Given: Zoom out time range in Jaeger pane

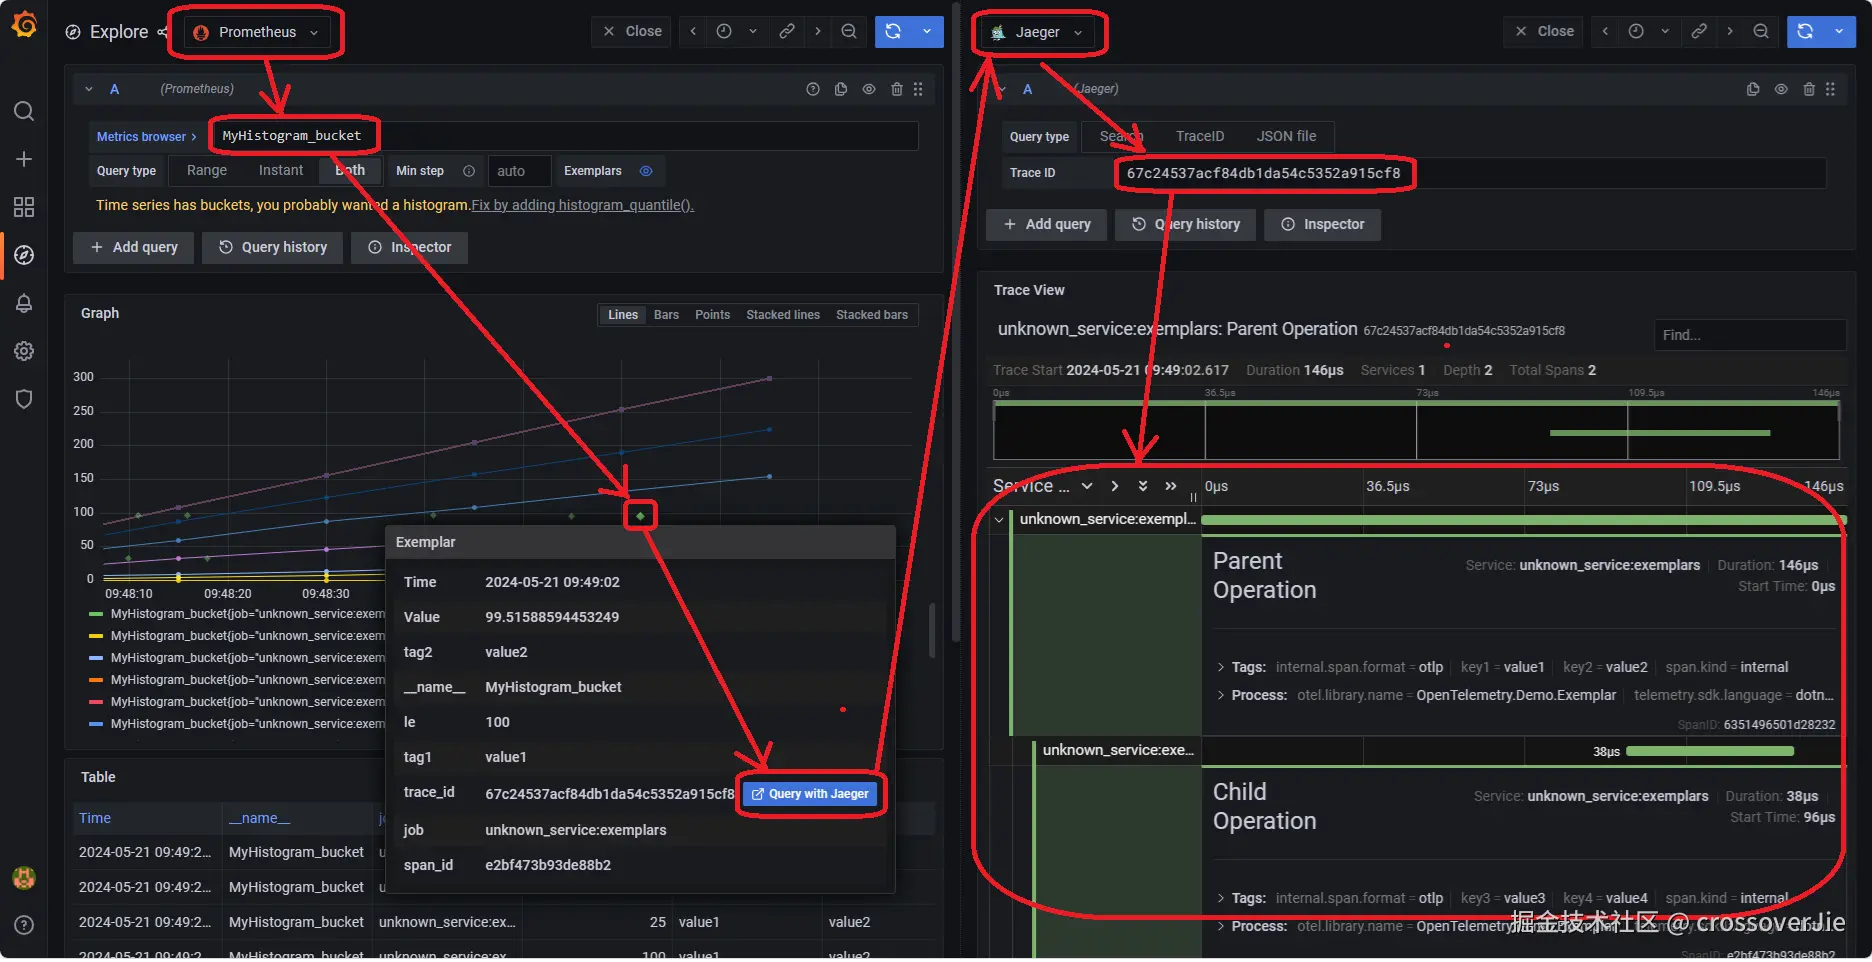Looking at the screenshot, I should coord(1761,32).
